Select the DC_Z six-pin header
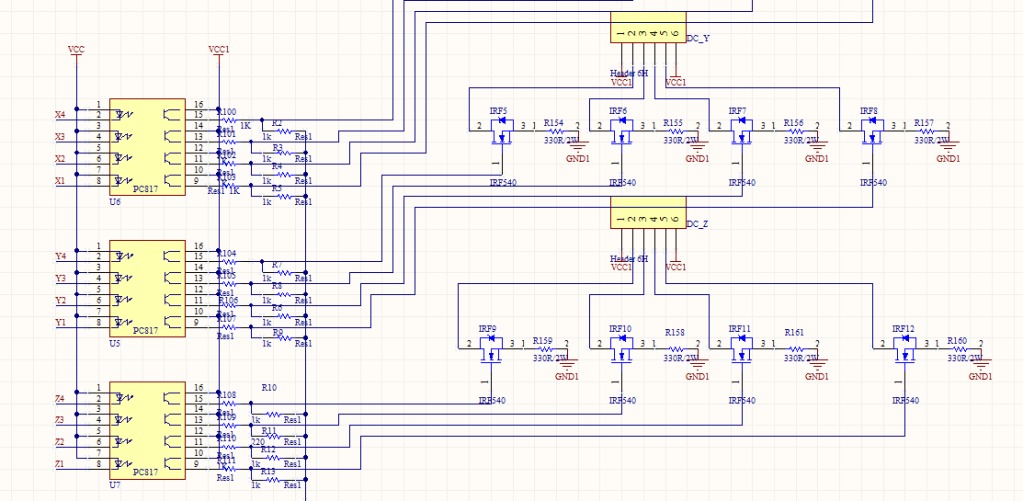The height and width of the screenshot is (501, 1023). tap(648, 213)
